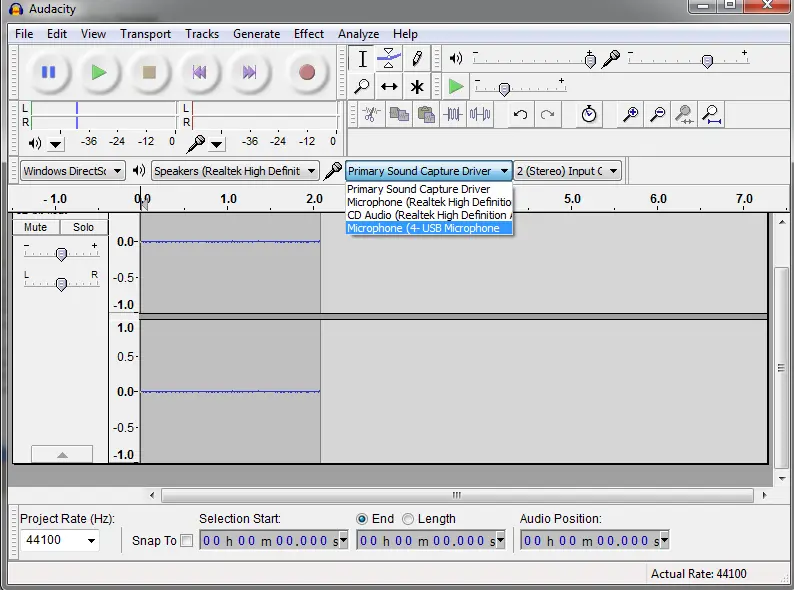Click the Pause transport button
The width and height of the screenshot is (794, 590).
49,72
